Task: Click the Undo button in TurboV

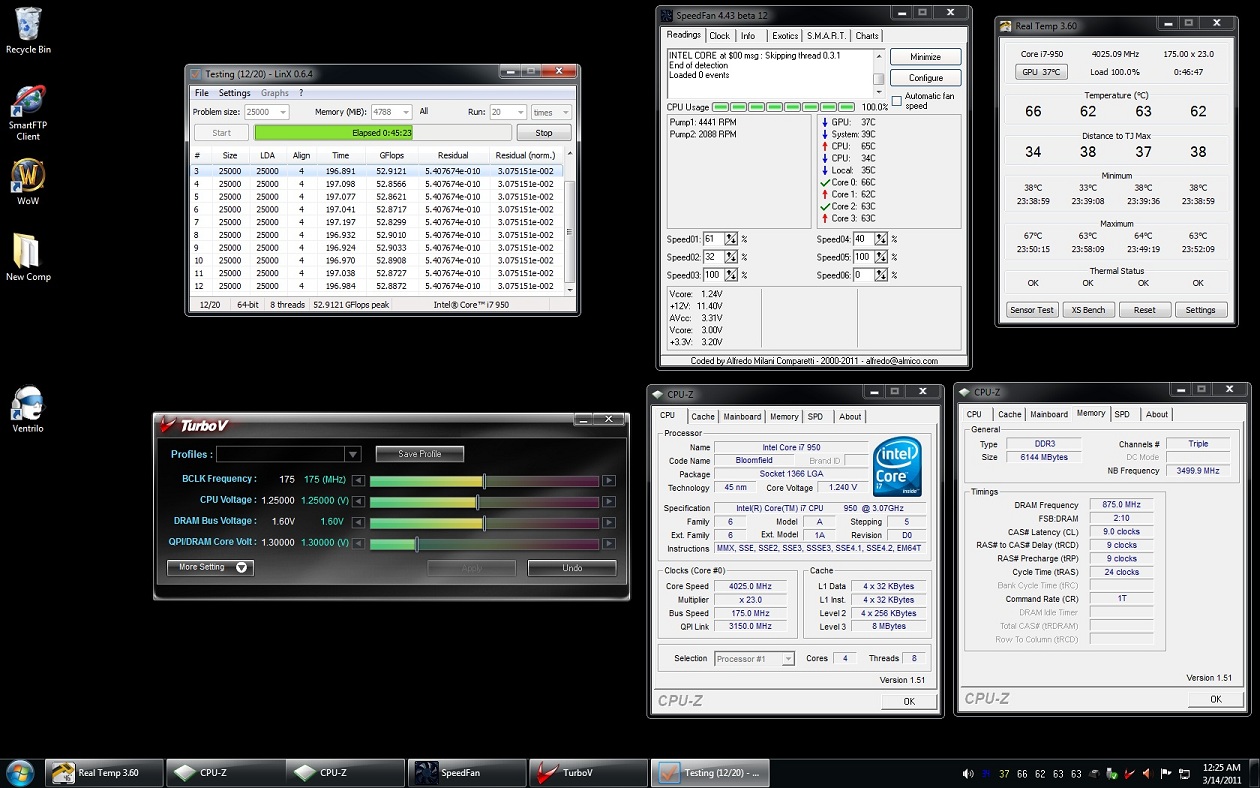Action: (572, 568)
